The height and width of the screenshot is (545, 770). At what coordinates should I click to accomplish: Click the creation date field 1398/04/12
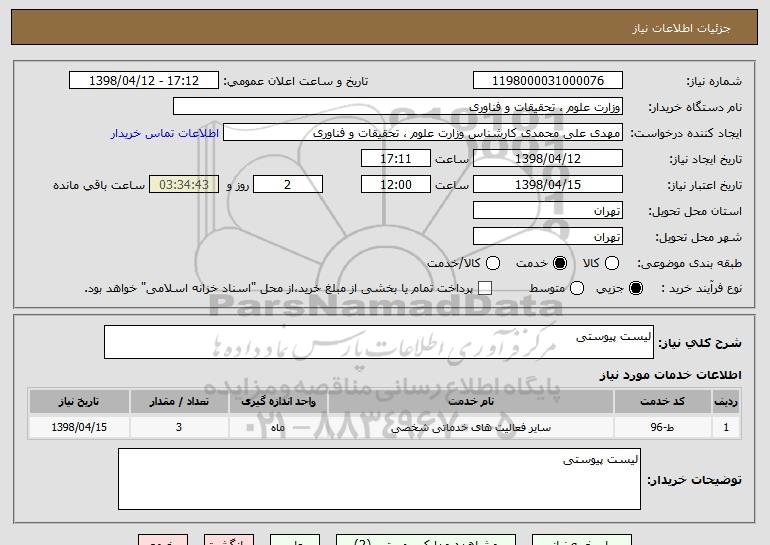tap(548, 159)
